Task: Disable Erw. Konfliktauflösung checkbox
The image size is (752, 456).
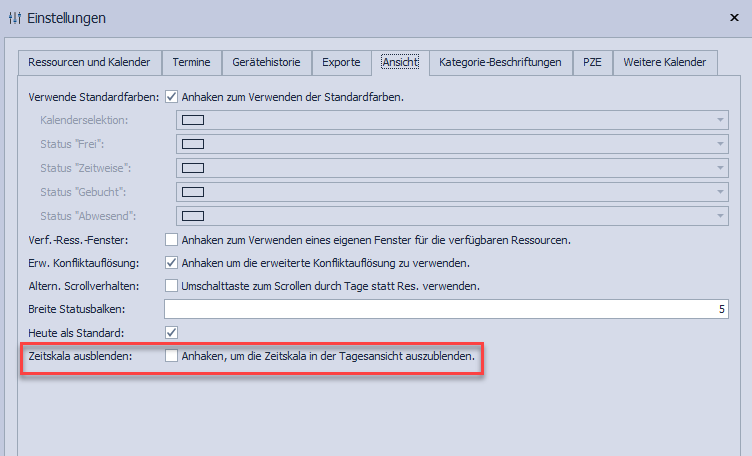Action: pyautogui.click(x=171, y=263)
